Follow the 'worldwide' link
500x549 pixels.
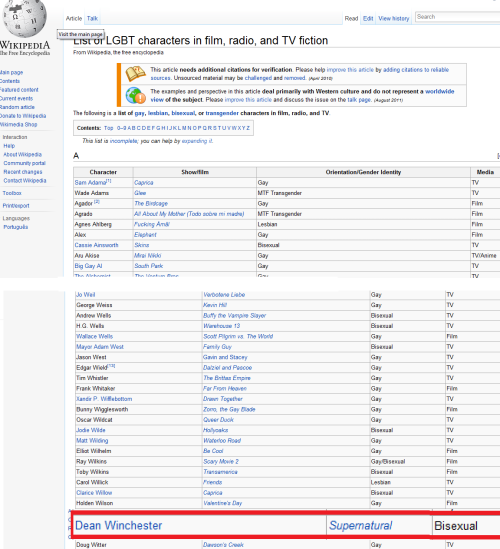point(439,91)
